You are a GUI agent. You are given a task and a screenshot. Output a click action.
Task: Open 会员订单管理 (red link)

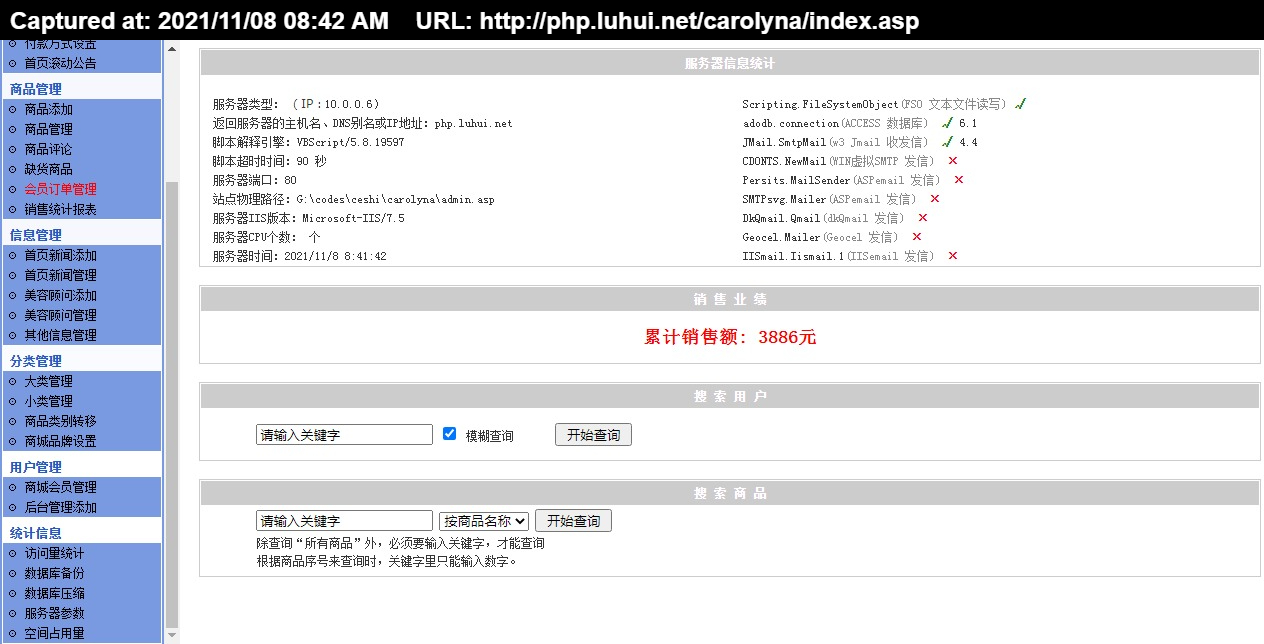pos(60,189)
